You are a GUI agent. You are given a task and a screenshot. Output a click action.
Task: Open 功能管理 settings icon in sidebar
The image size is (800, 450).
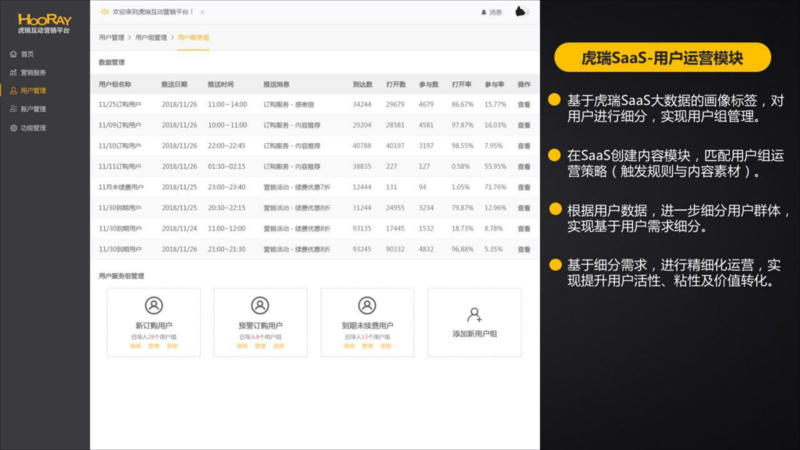click(x=13, y=128)
